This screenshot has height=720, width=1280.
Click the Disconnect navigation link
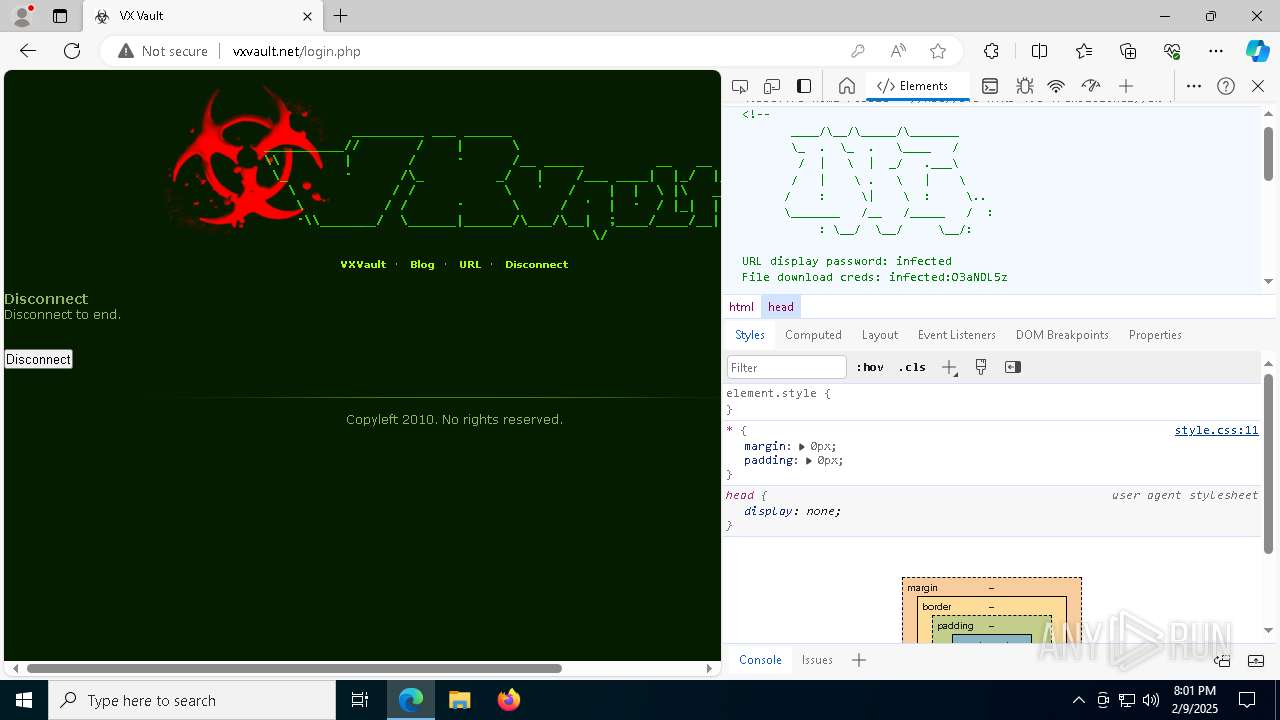point(536,265)
